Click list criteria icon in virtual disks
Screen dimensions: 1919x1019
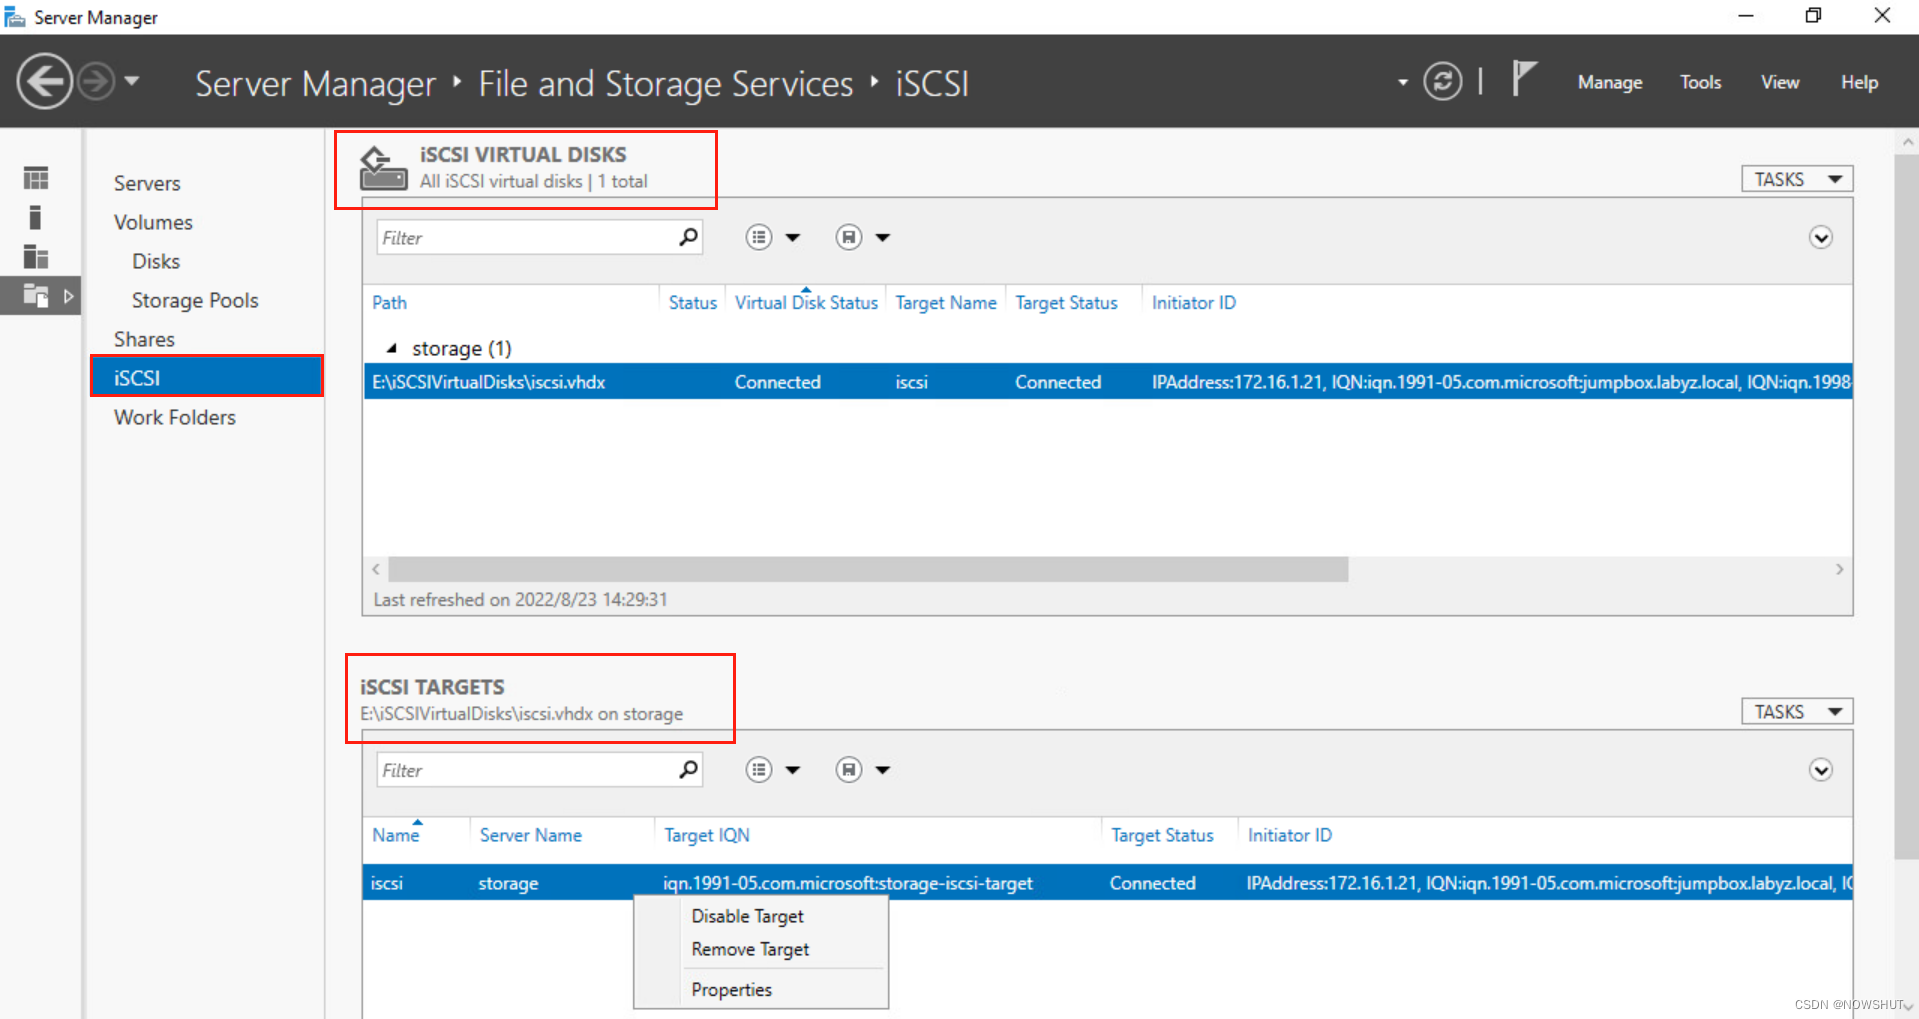click(759, 238)
